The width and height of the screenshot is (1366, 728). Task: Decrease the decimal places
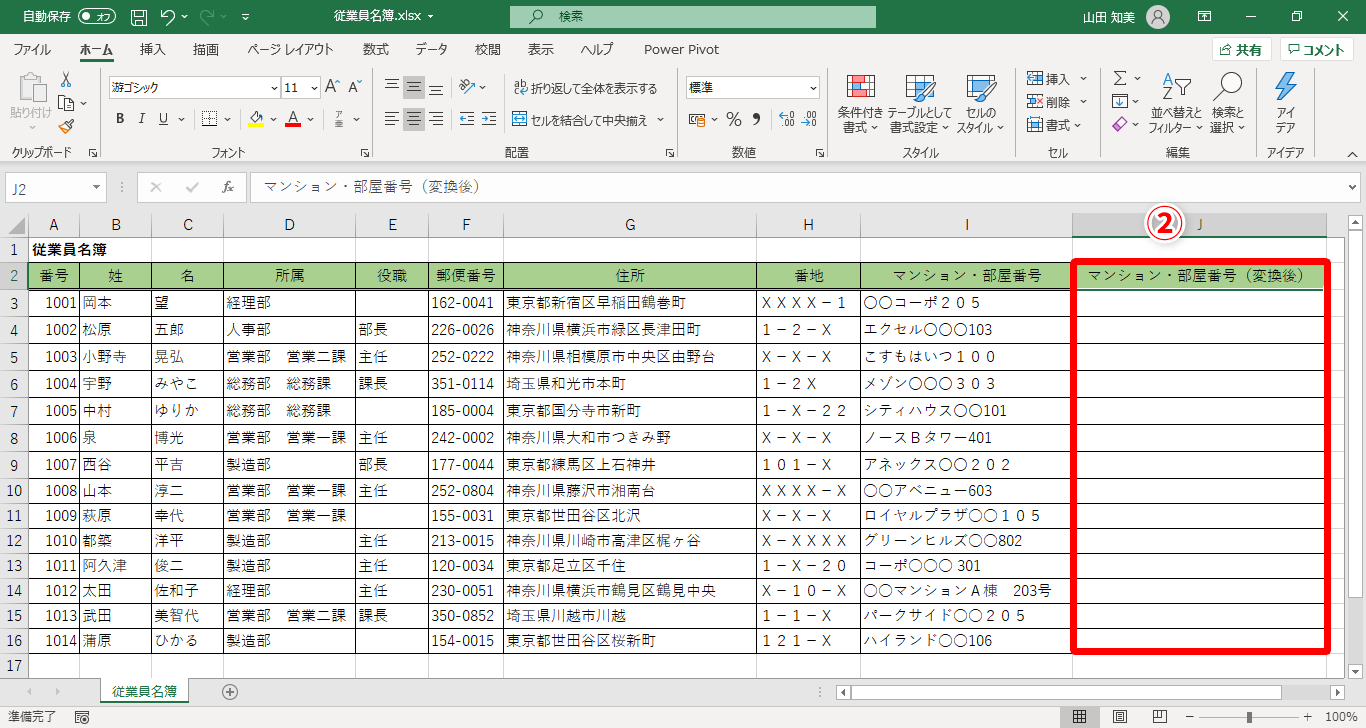809,119
